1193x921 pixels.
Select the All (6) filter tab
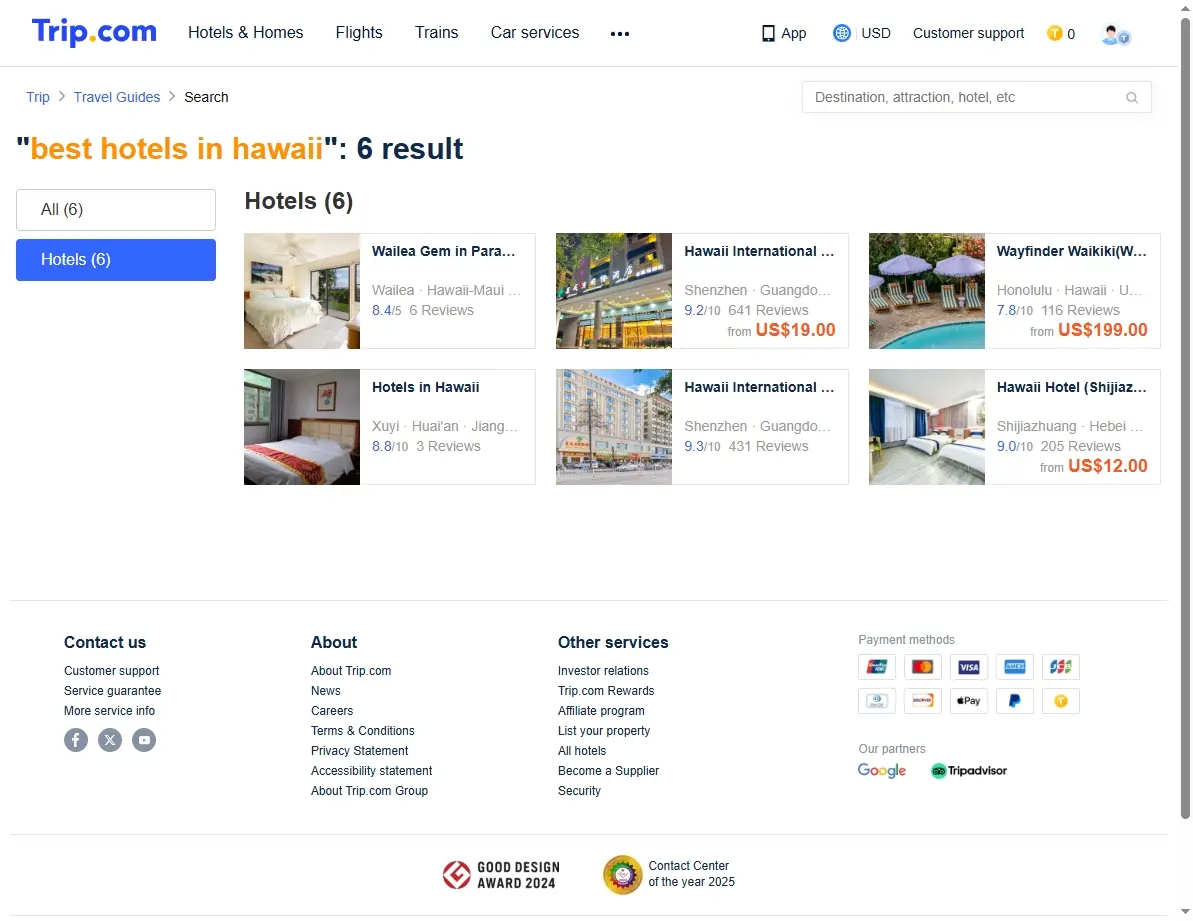click(116, 209)
